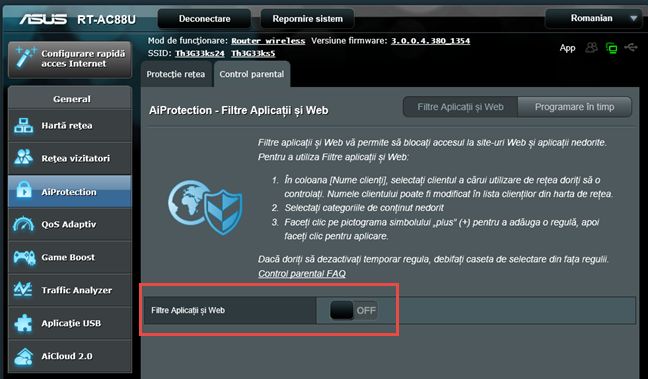Screen dimensions: 648x379
Task: Open Traffic Analyzer chart icon
Action: click(23, 290)
